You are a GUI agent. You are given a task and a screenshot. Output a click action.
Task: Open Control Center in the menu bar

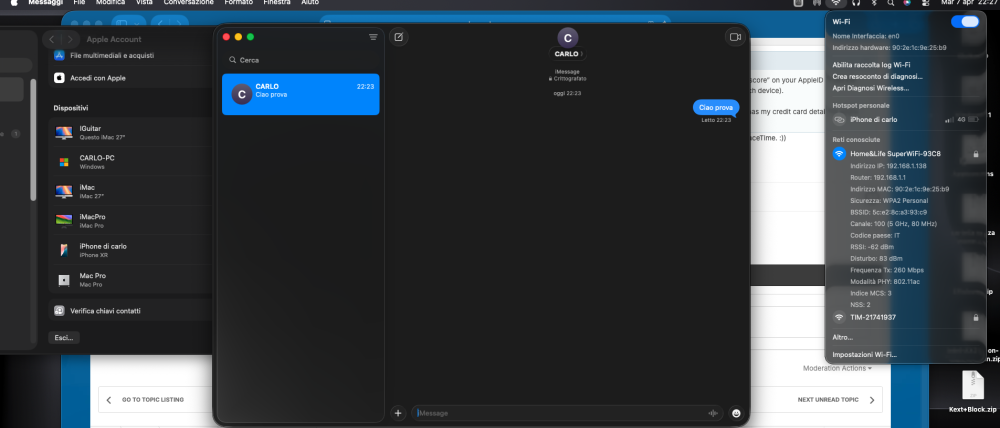coord(925,3)
